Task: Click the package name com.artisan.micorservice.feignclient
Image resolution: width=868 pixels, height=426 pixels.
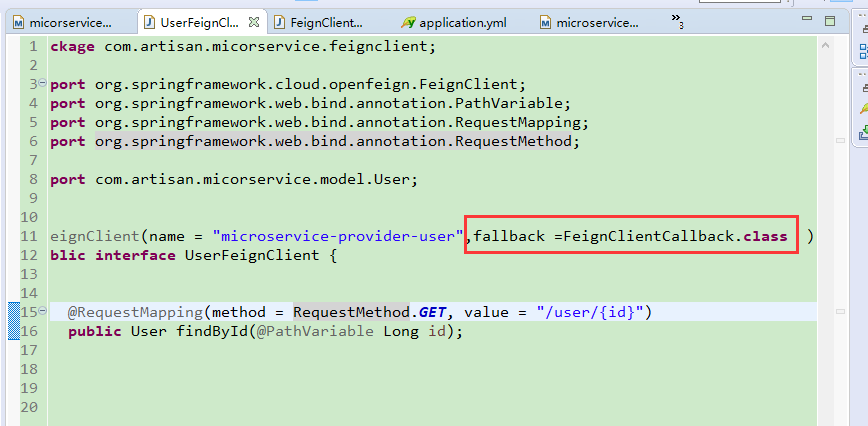Action: 266,46
